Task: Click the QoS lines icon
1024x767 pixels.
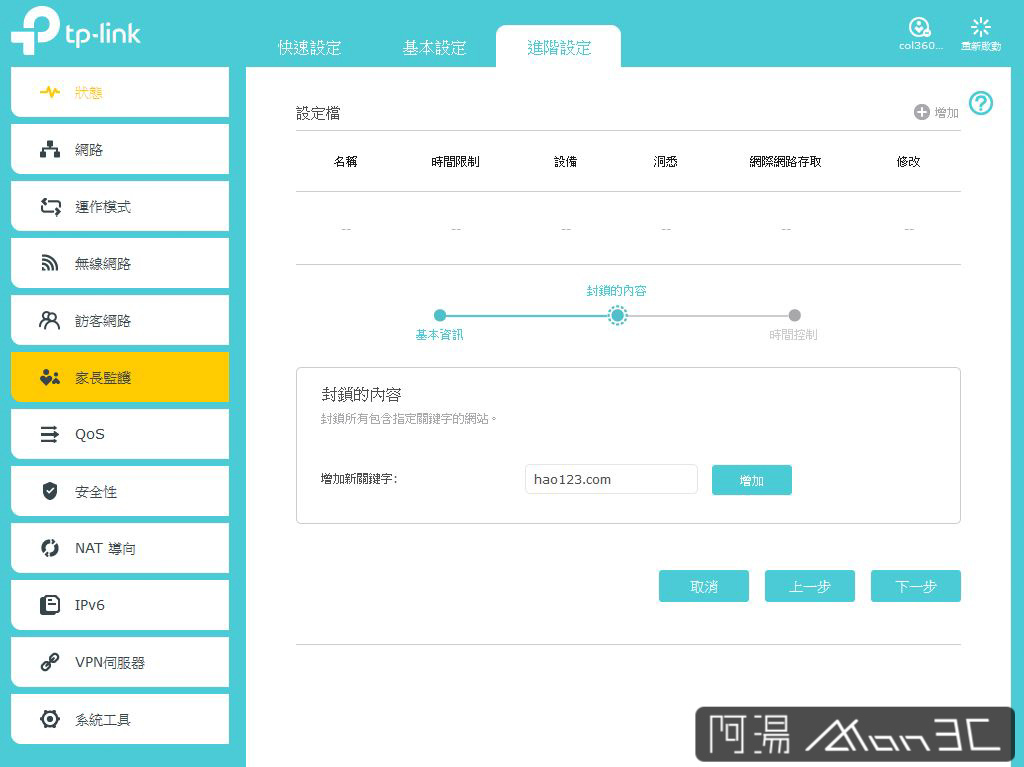Action: point(50,434)
